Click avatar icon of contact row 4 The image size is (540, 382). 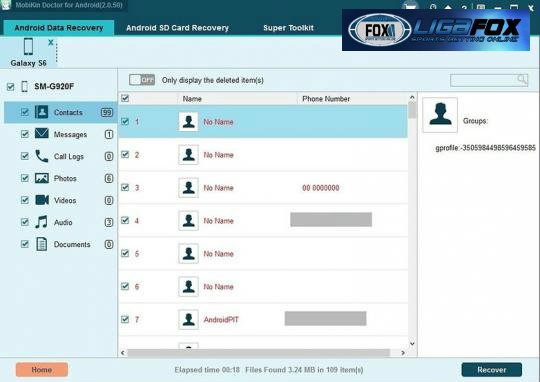(x=188, y=220)
